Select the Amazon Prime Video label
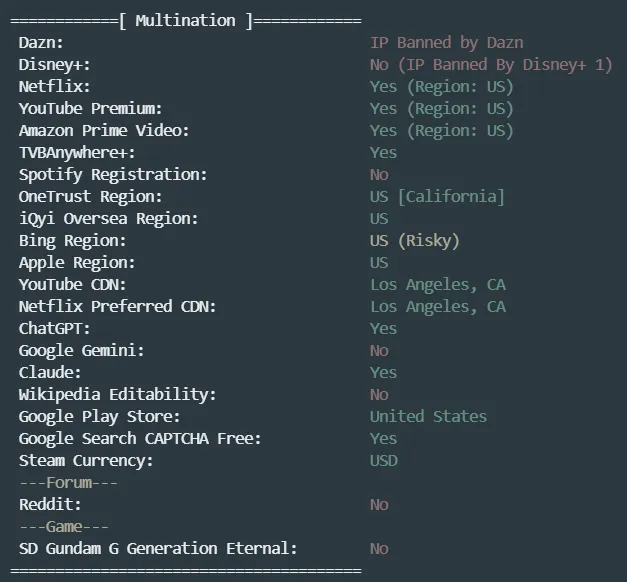627x582 pixels. 104,131
